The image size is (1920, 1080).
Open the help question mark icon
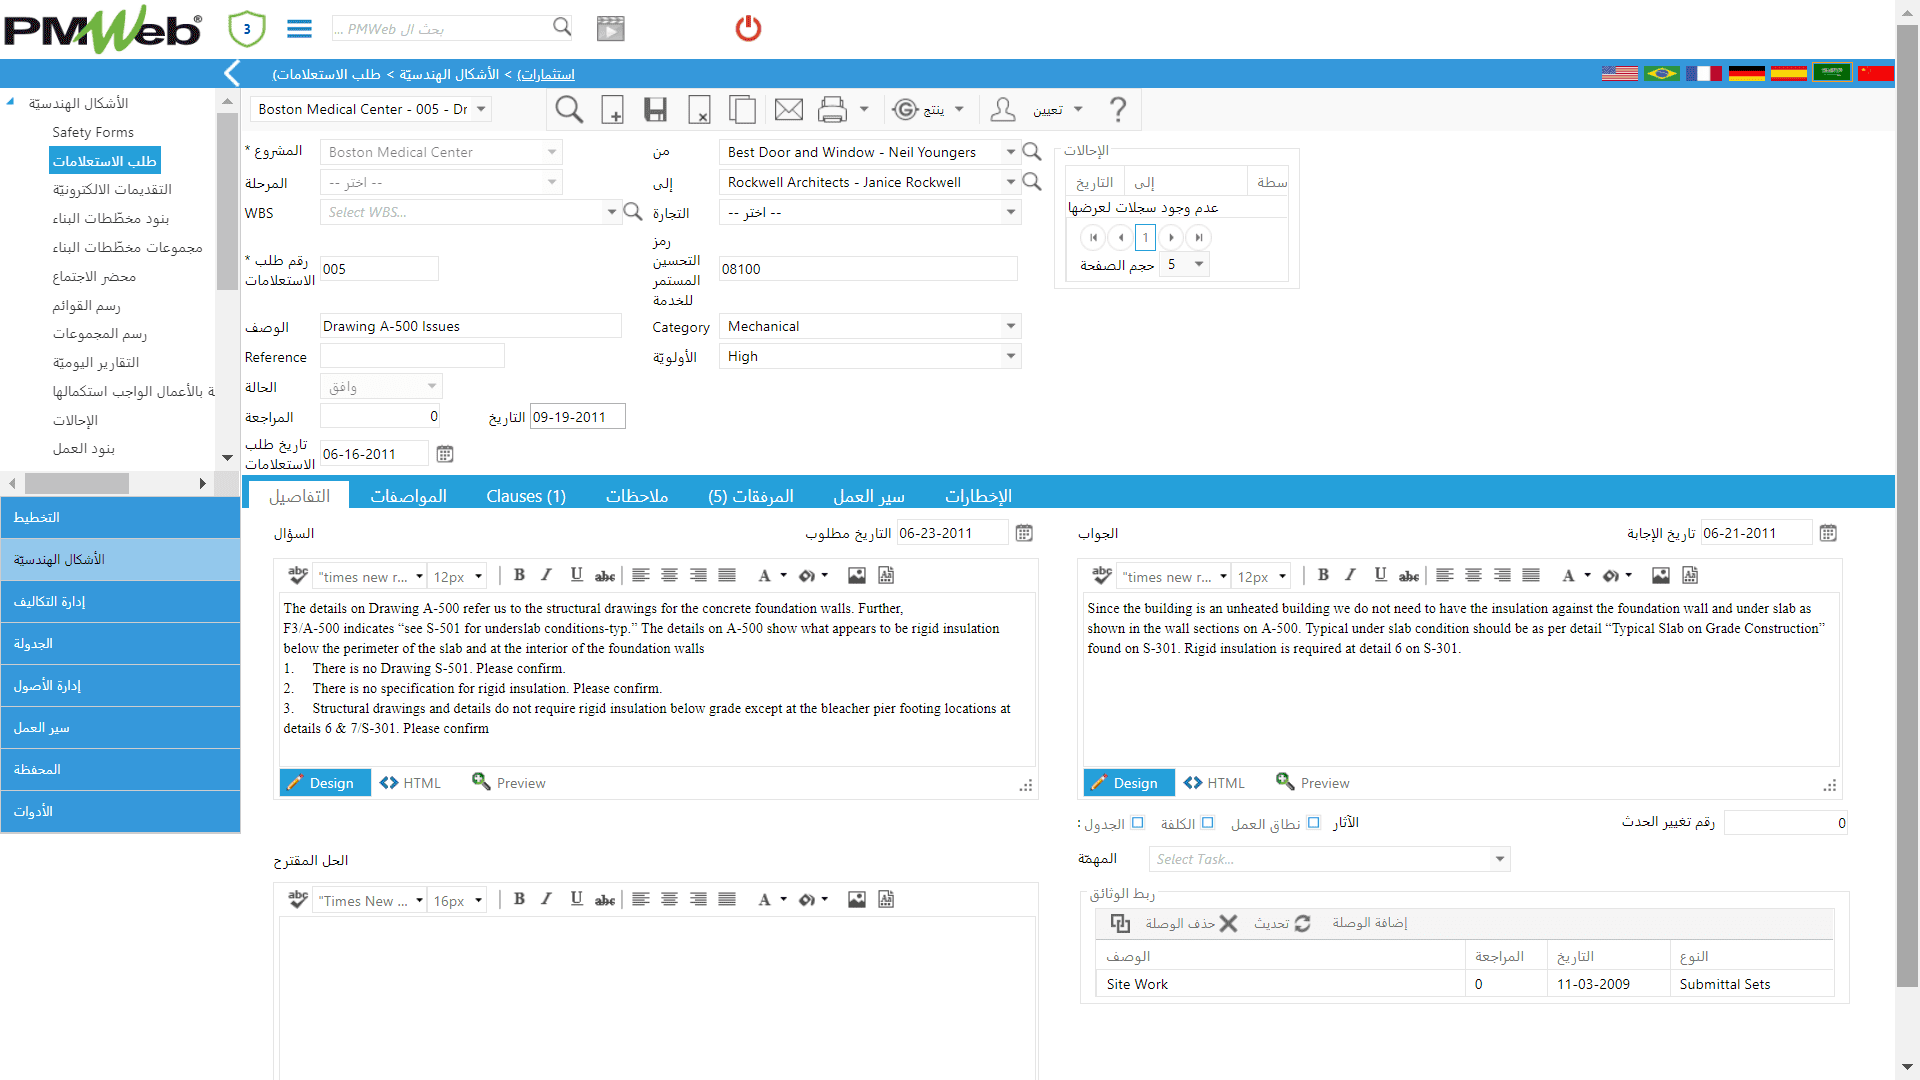pyautogui.click(x=1118, y=109)
